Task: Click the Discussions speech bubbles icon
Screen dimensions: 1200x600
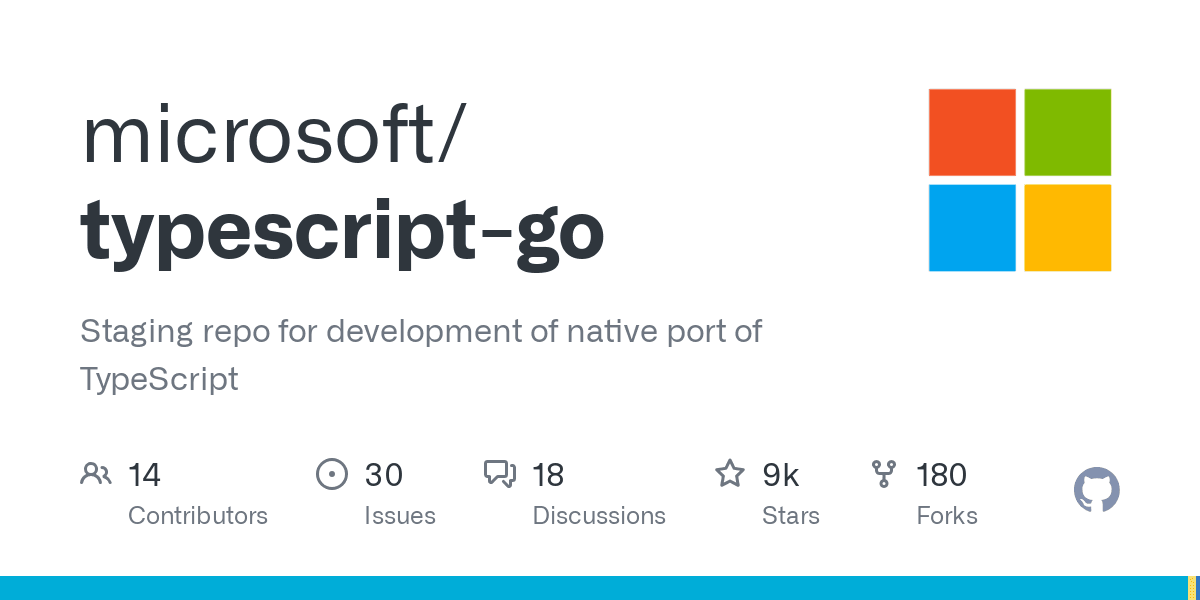Action: [500, 474]
